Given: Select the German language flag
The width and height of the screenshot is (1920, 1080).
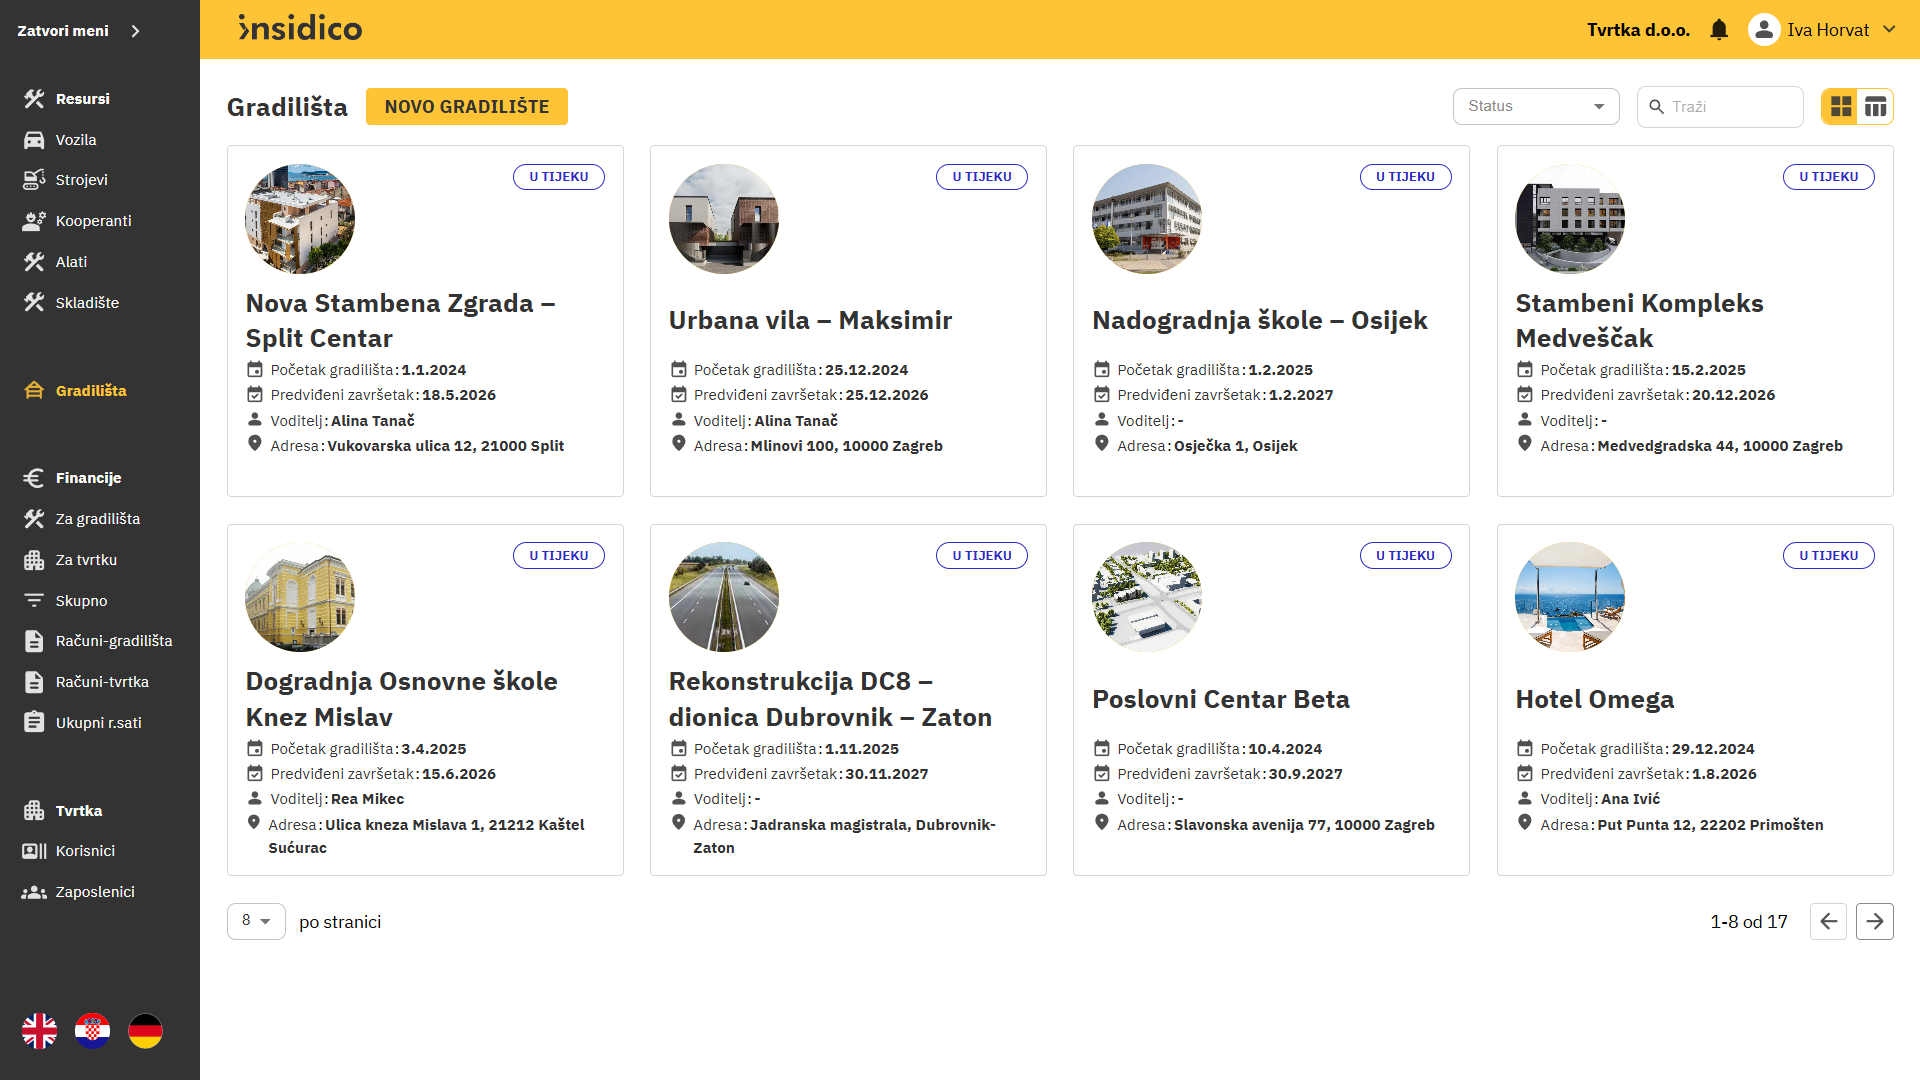Looking at the screenshot, I should click(146, 1031).
